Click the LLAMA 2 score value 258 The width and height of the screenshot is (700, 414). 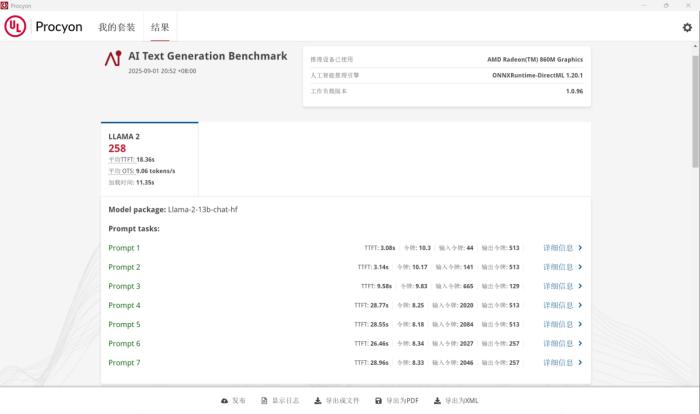pos(117,148)
